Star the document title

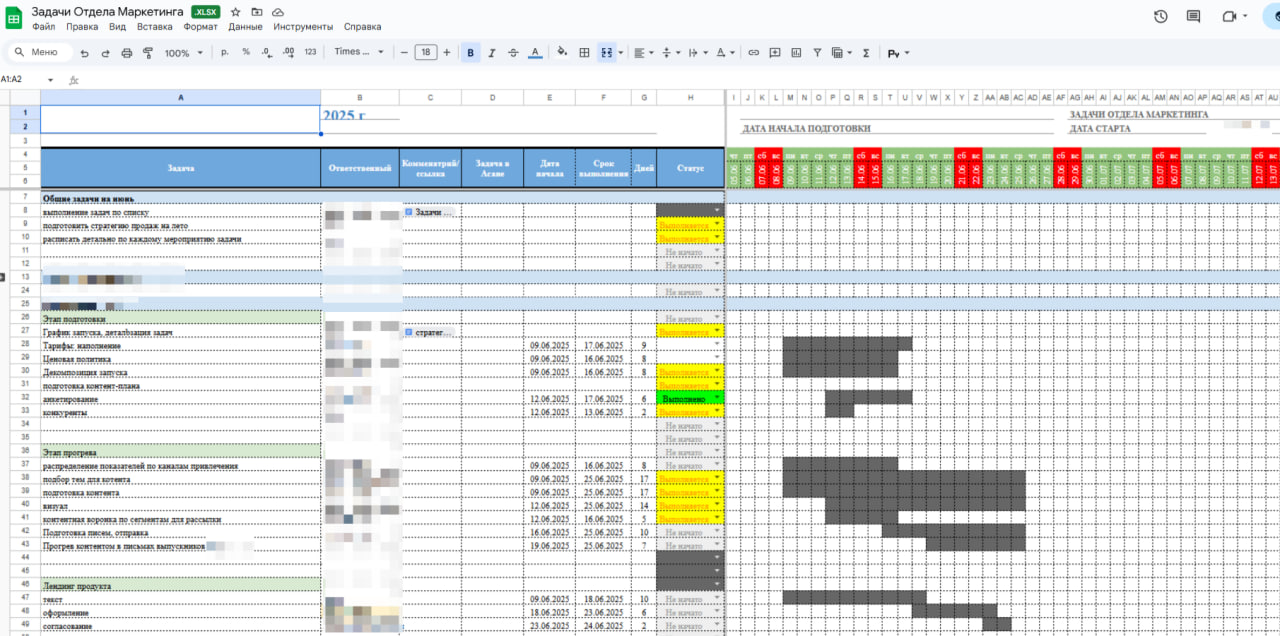[x=235, y=12]
